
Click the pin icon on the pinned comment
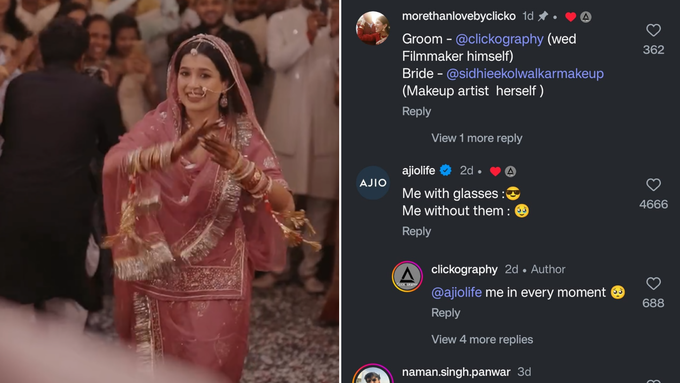543,16
